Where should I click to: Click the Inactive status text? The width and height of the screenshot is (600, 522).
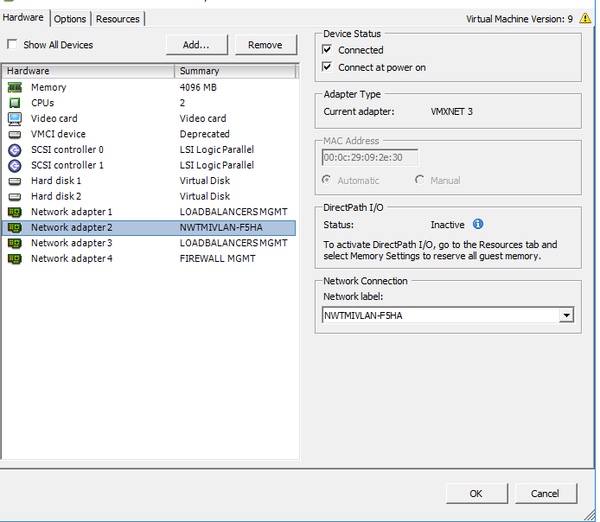(x=447, y=225)
